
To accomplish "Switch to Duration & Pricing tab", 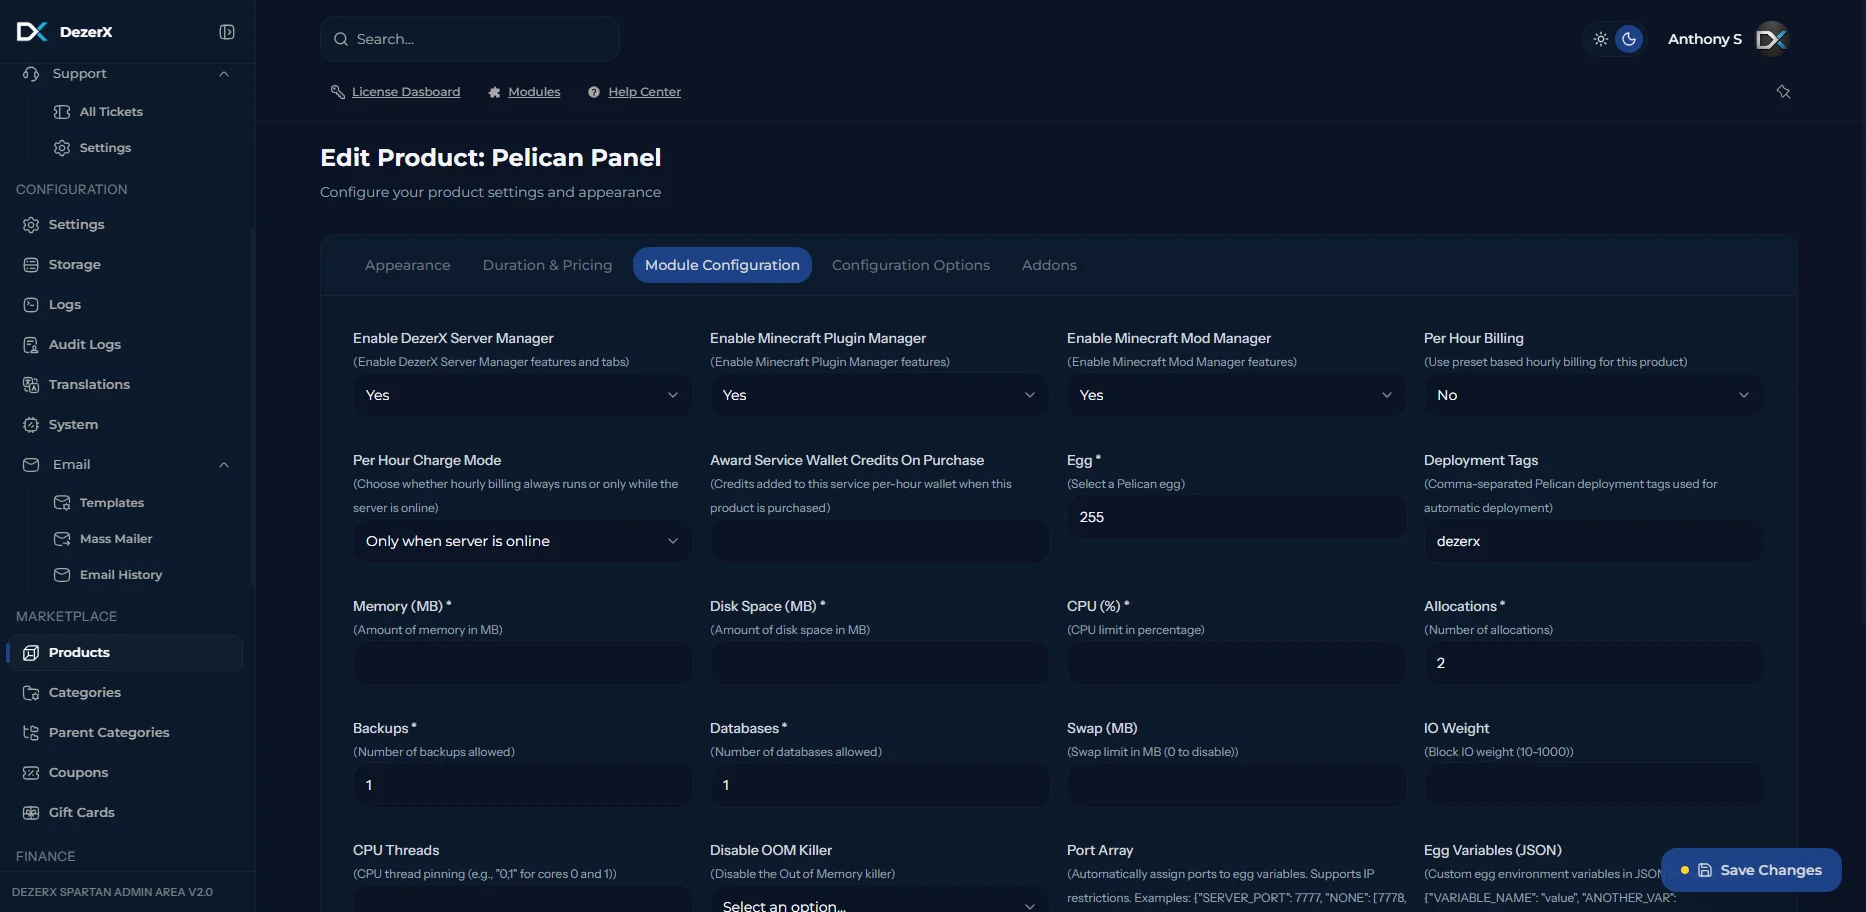I will pyautogui.click(x=548, y=265).
